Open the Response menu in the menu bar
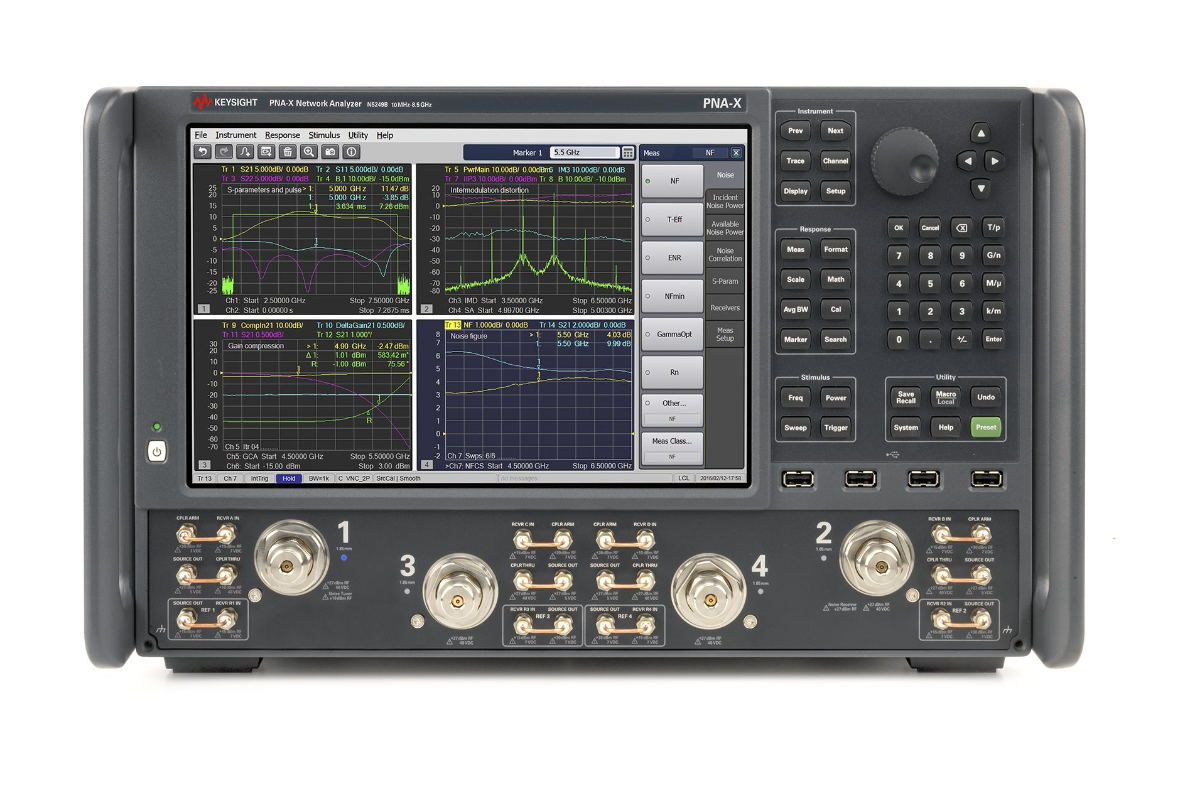The width and height of the screenshot is (1188, 805). click(282, 135)
